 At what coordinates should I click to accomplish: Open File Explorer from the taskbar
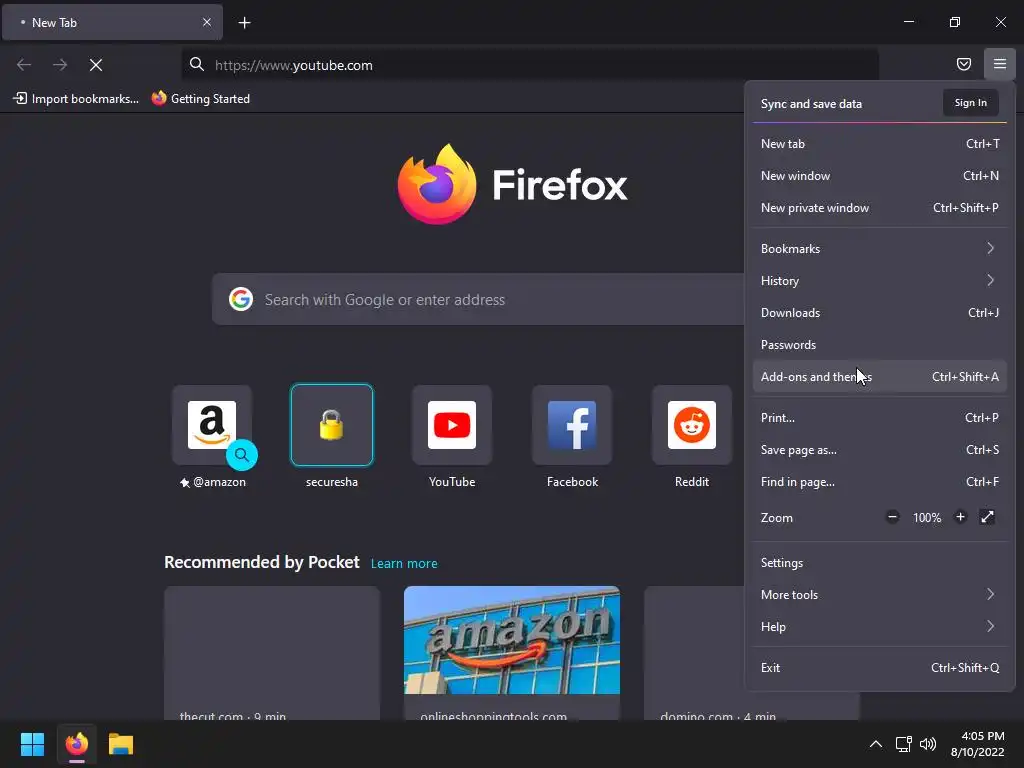pos(121,744)
